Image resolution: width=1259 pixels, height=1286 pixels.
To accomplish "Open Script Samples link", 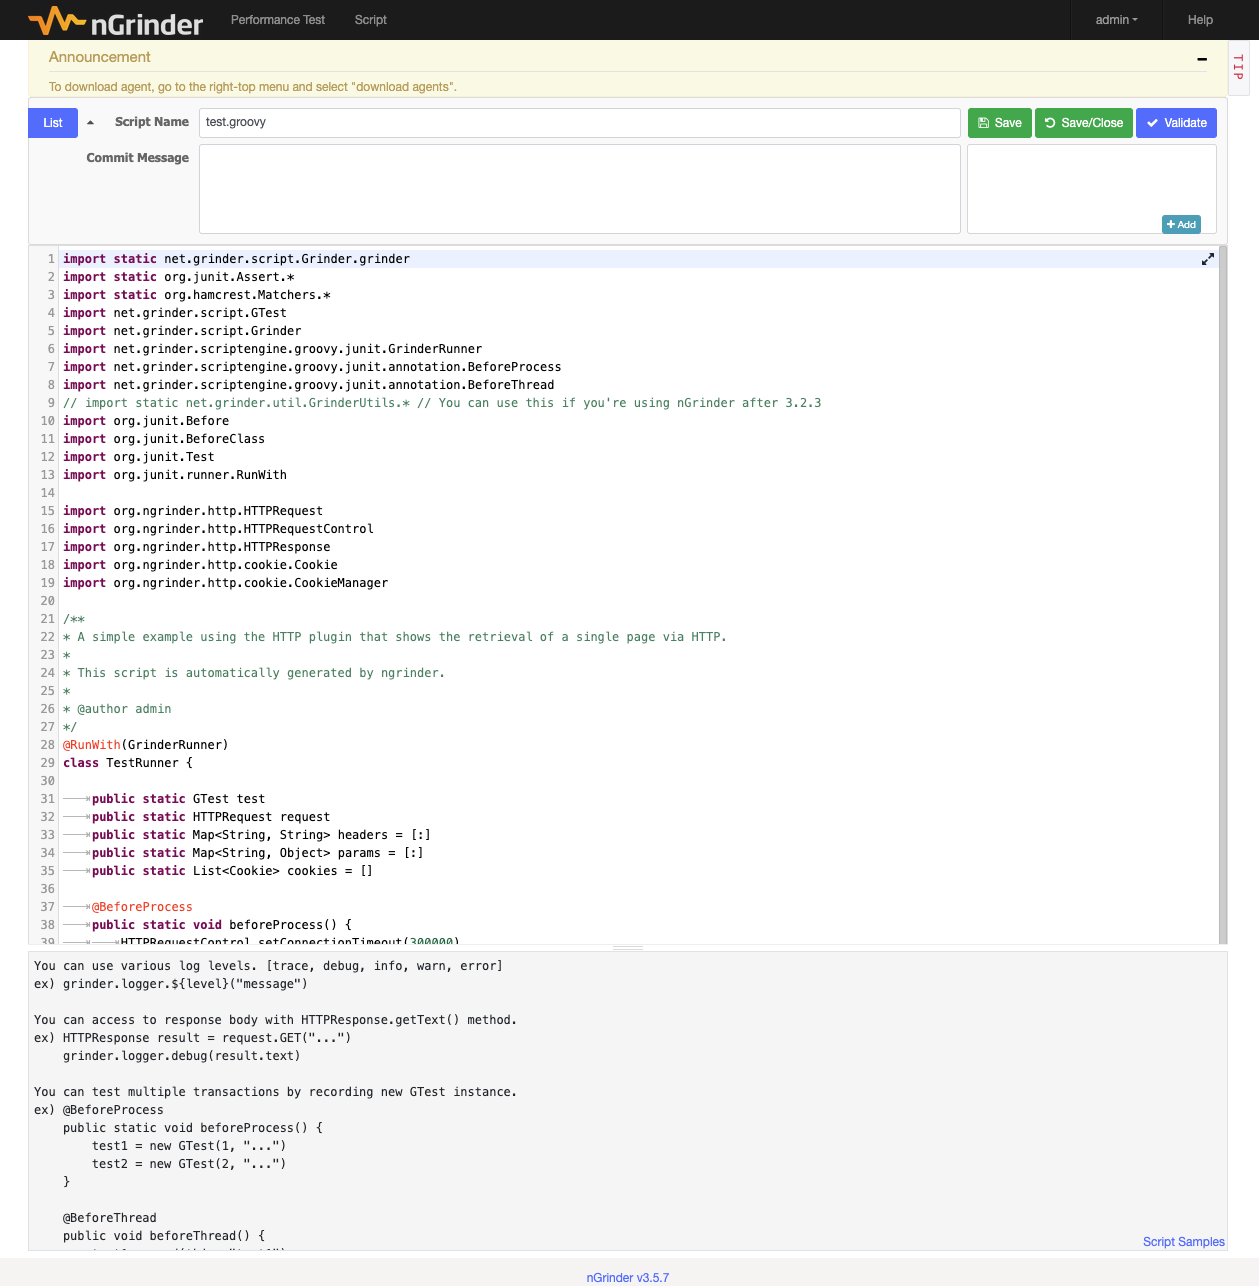I will tap(1184, 1242).
